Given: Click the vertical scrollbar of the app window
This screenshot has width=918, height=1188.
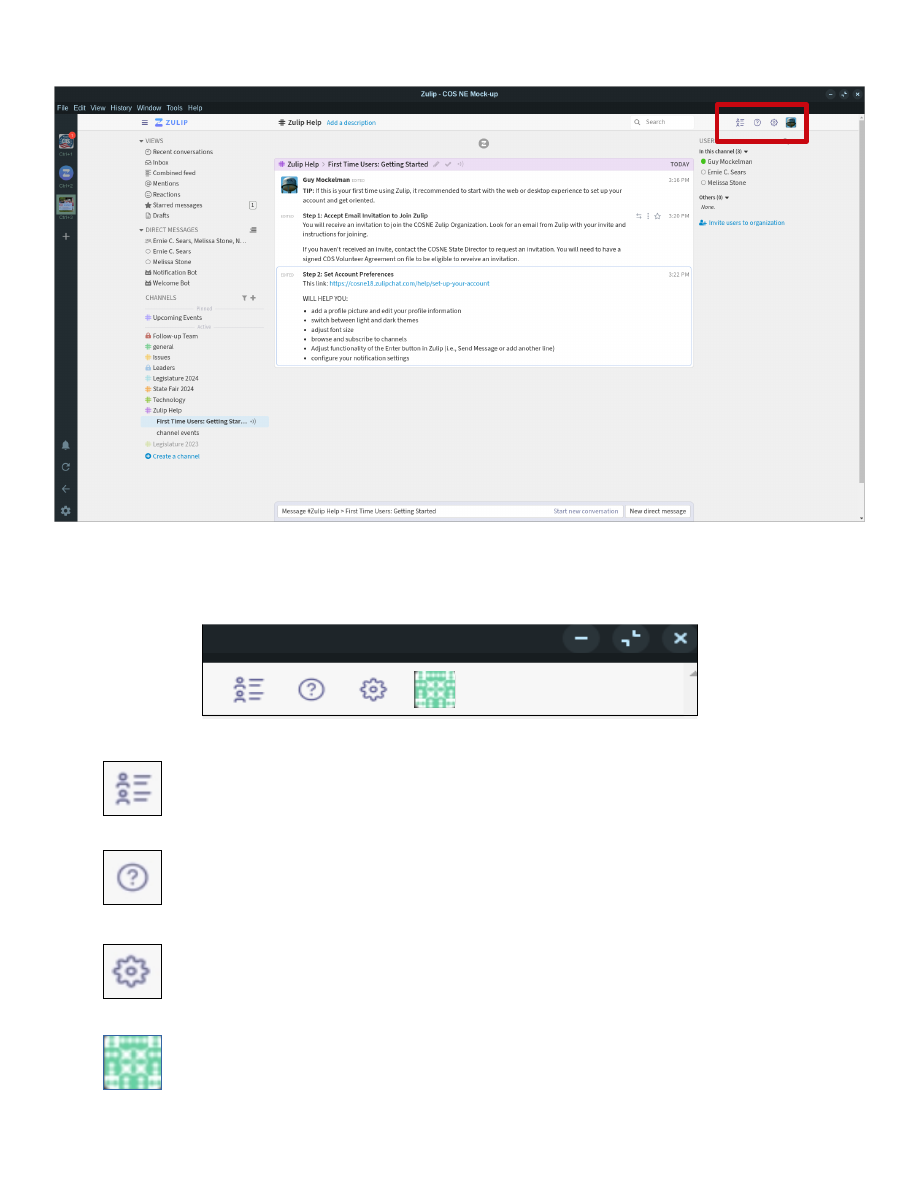Looking at the screenshot, I should (x=860, y=300).
